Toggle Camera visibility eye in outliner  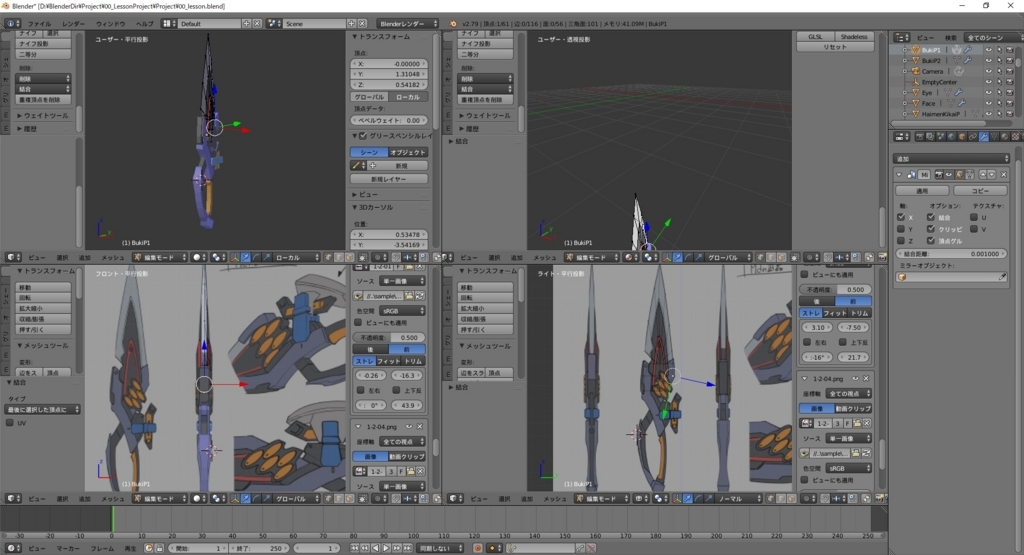[x=989, y=71]
